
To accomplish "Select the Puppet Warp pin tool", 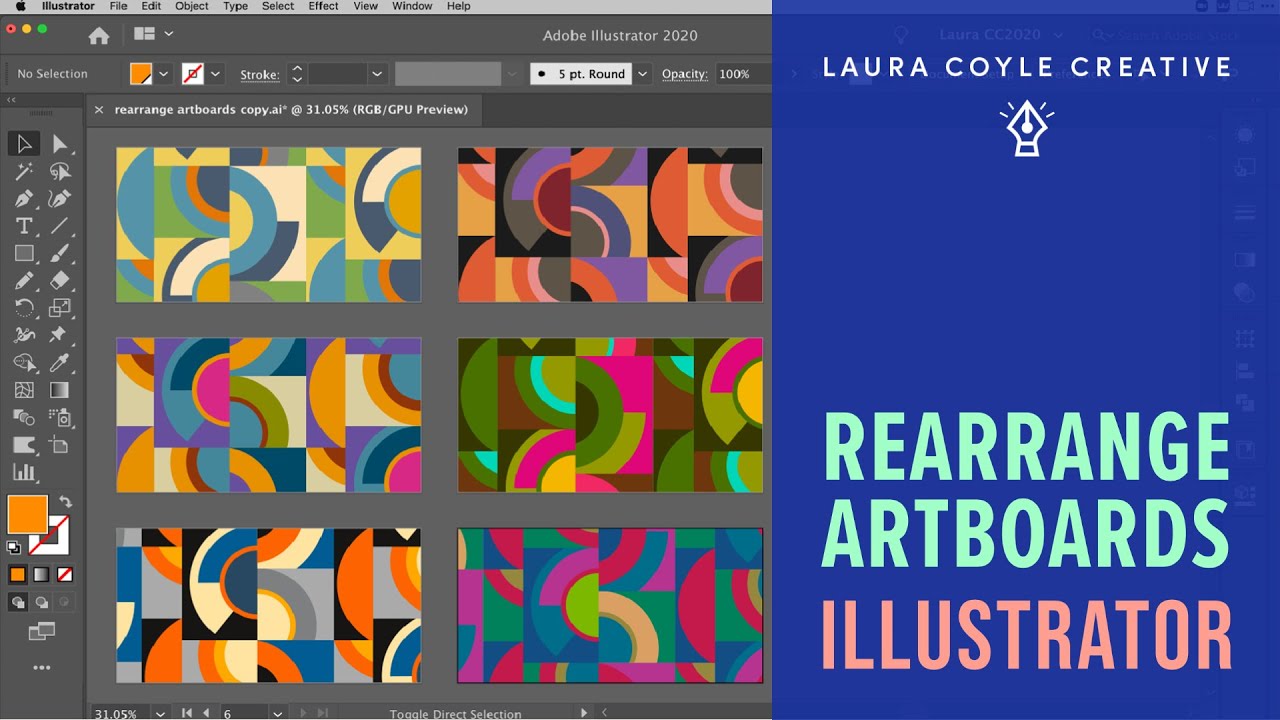I will [x=59, y=335].
